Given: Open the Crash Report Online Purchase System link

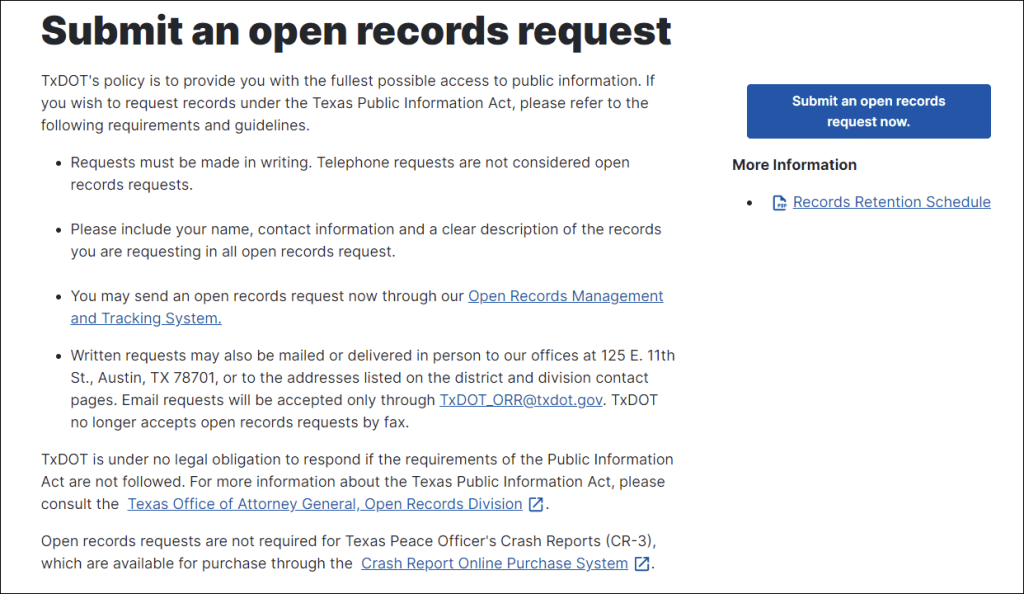Looking at the screenshot, I should coord(494,564).
